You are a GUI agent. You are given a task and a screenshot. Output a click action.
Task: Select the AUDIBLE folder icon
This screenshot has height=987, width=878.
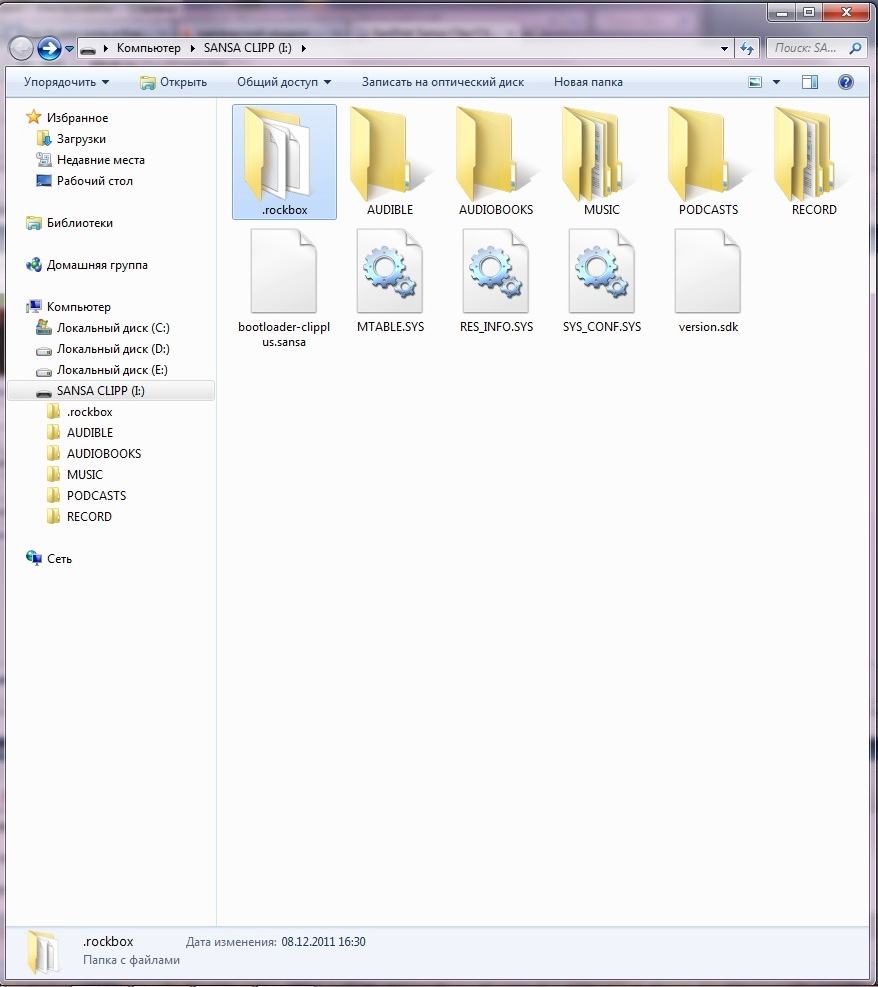coord(389,152)
